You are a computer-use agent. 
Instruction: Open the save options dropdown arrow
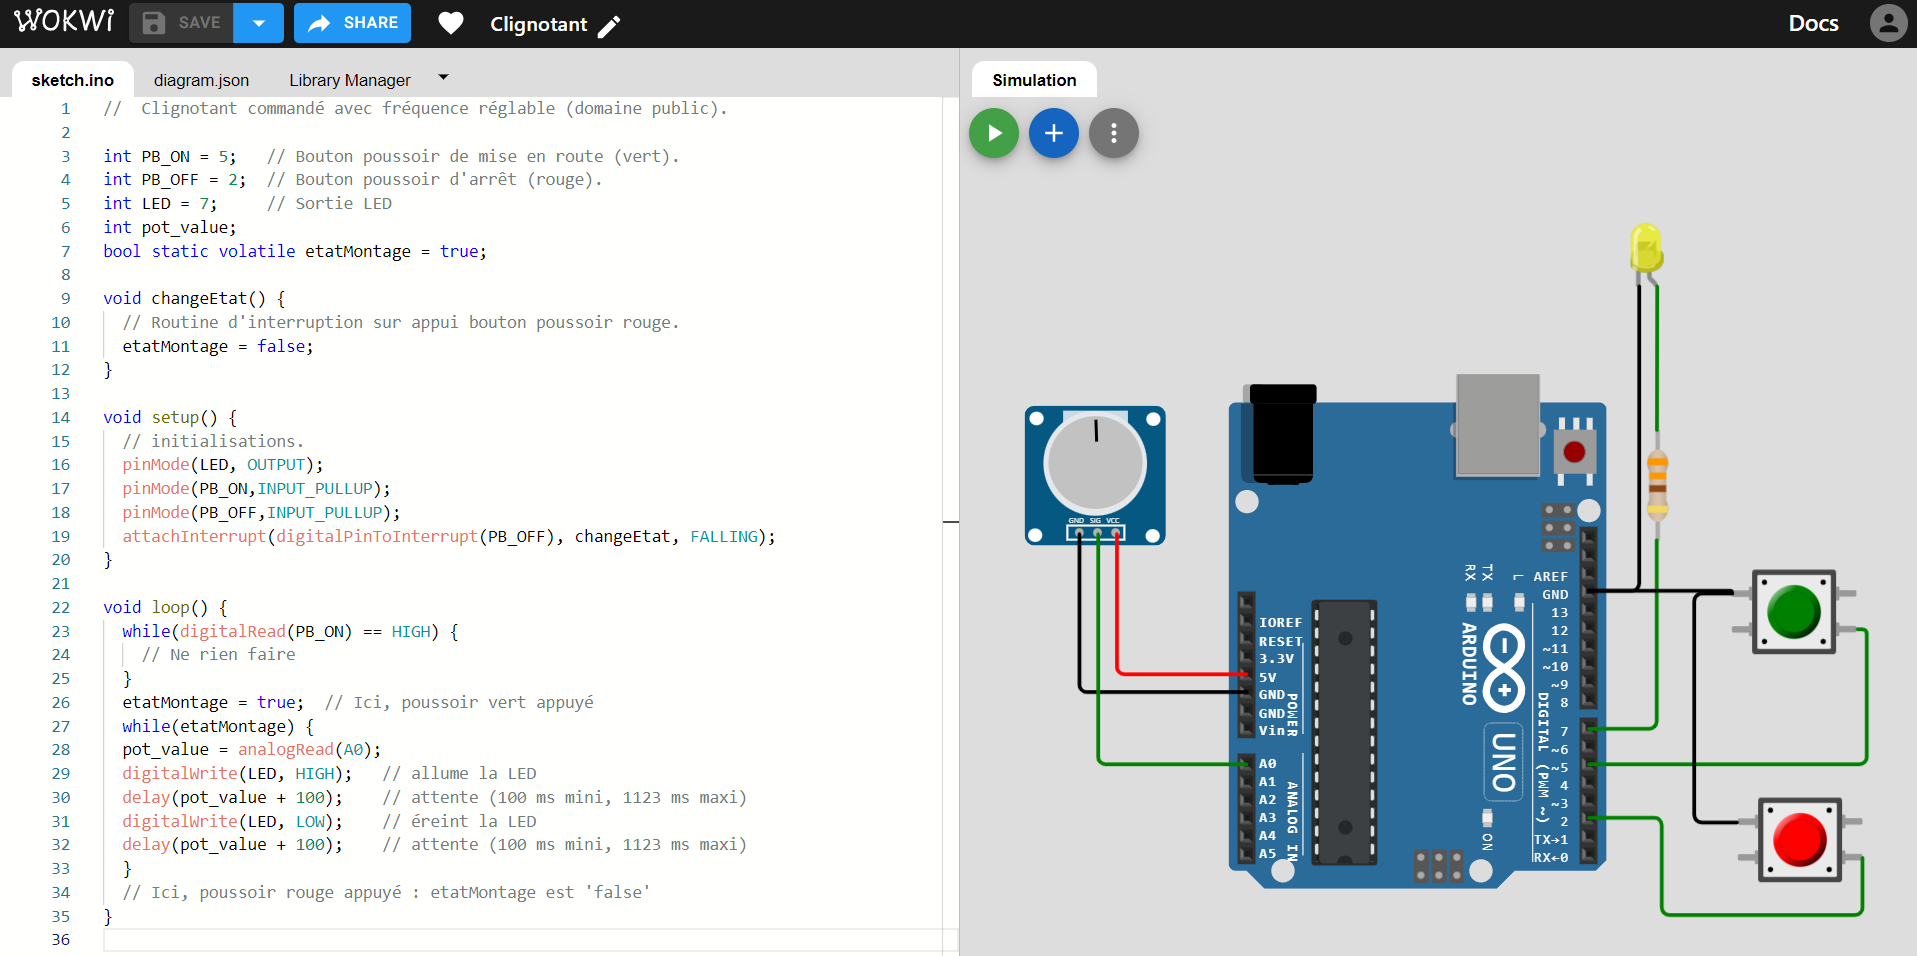pyautogui.click(x=258, y=23)
